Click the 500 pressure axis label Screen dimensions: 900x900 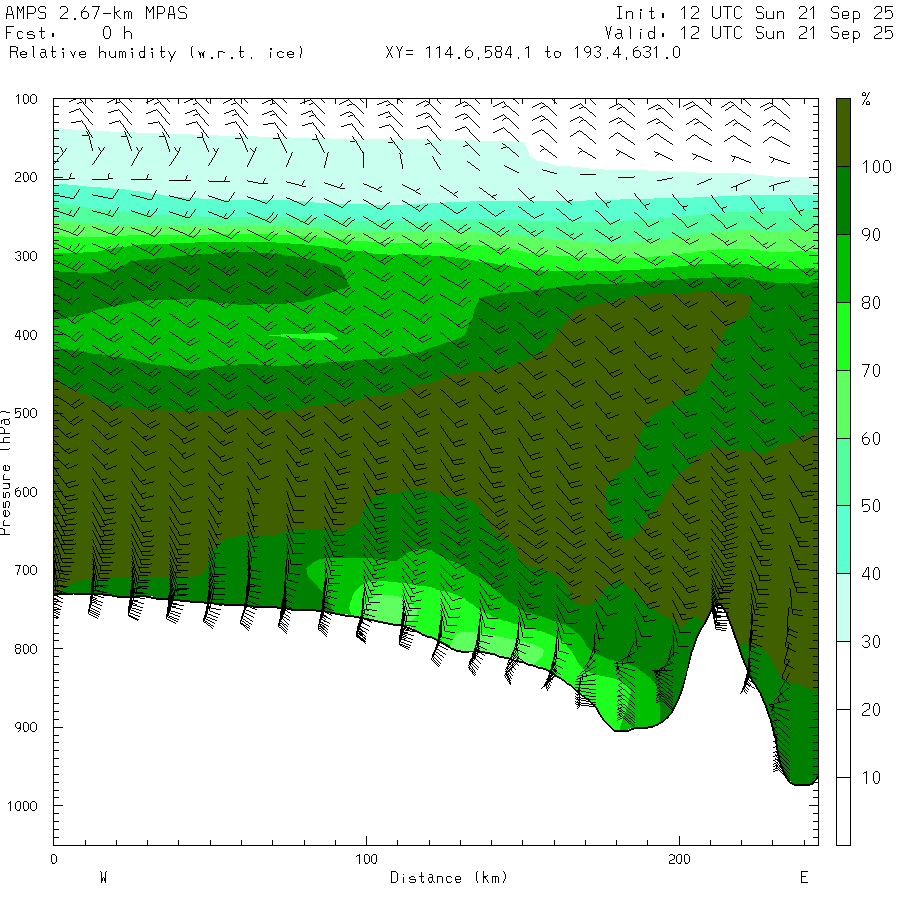point(26,413)
